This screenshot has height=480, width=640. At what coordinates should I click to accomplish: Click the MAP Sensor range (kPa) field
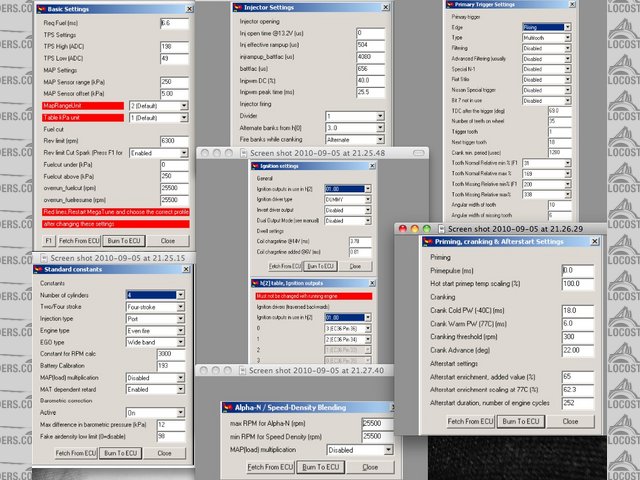point(175,82)
